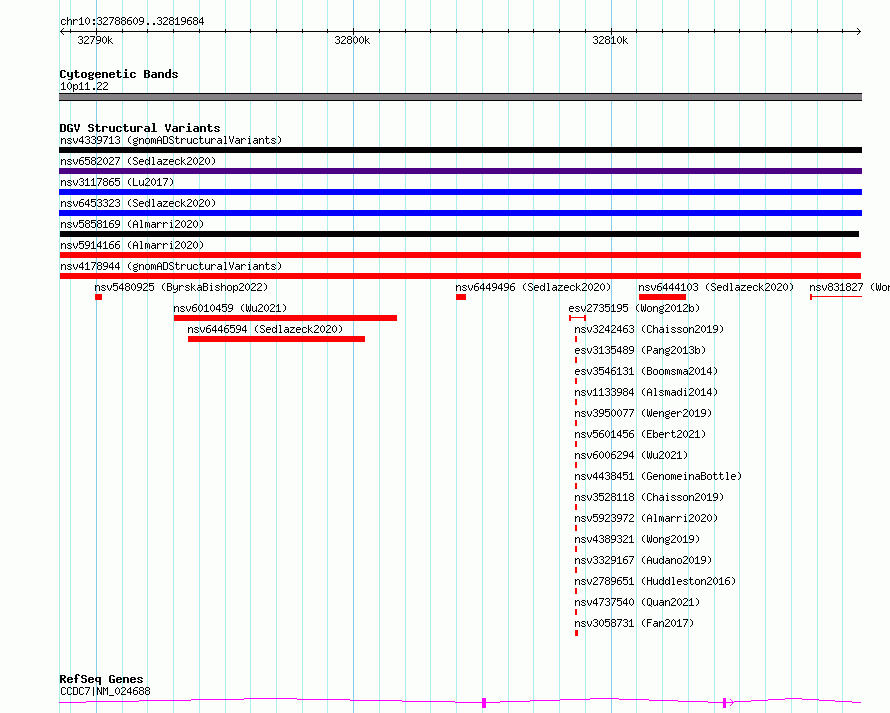
Task: Select the black nsv4339713 variant bar
Action: 460,150
